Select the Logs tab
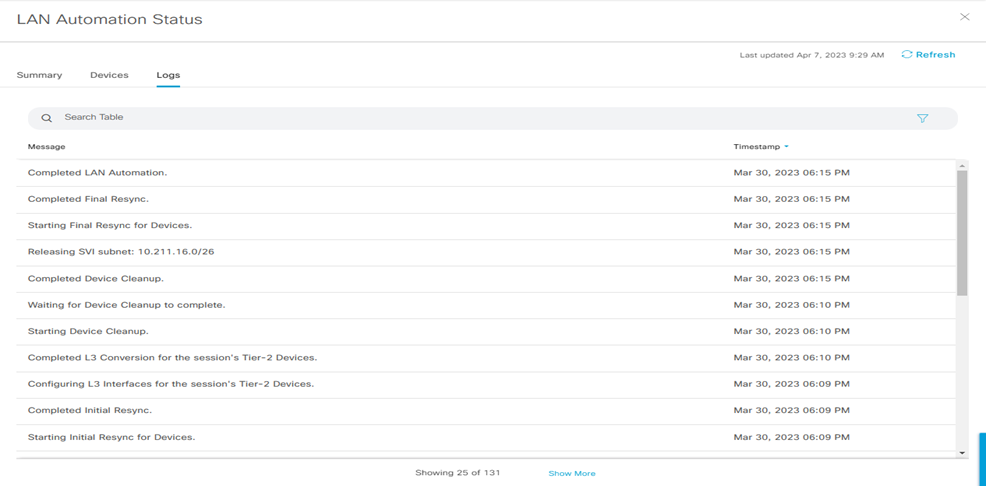Image resolution: width=986 pixels, height=486 pixels. (x=168, y=75)
